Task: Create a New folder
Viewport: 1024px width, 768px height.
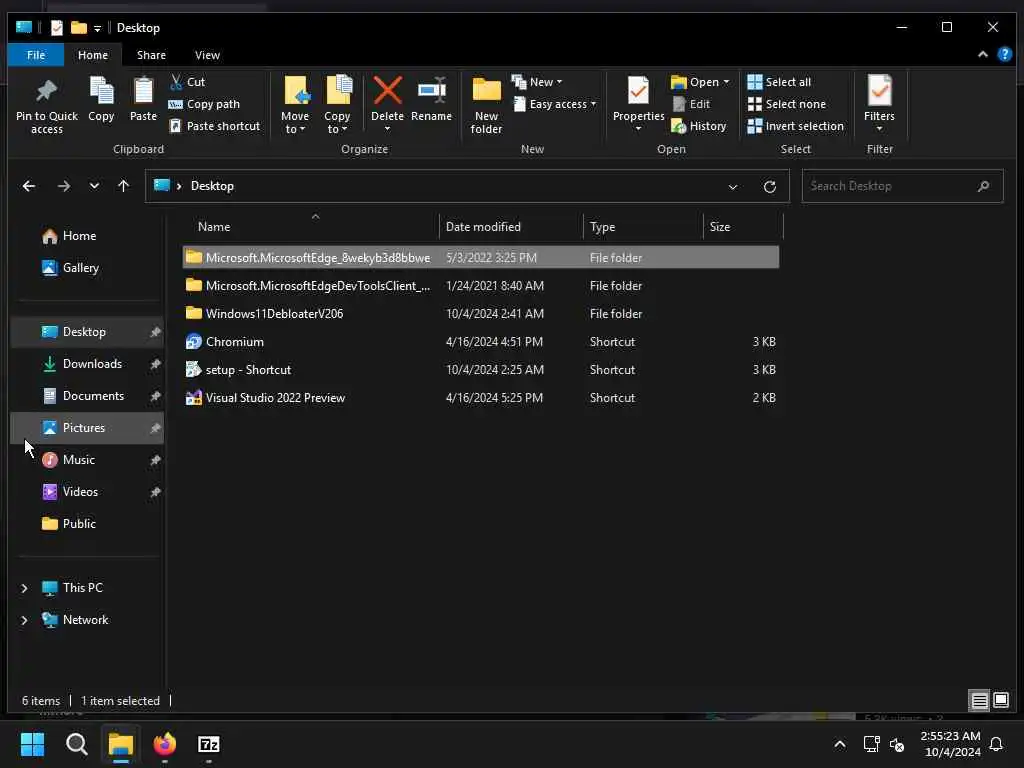Action: [486, 106]
